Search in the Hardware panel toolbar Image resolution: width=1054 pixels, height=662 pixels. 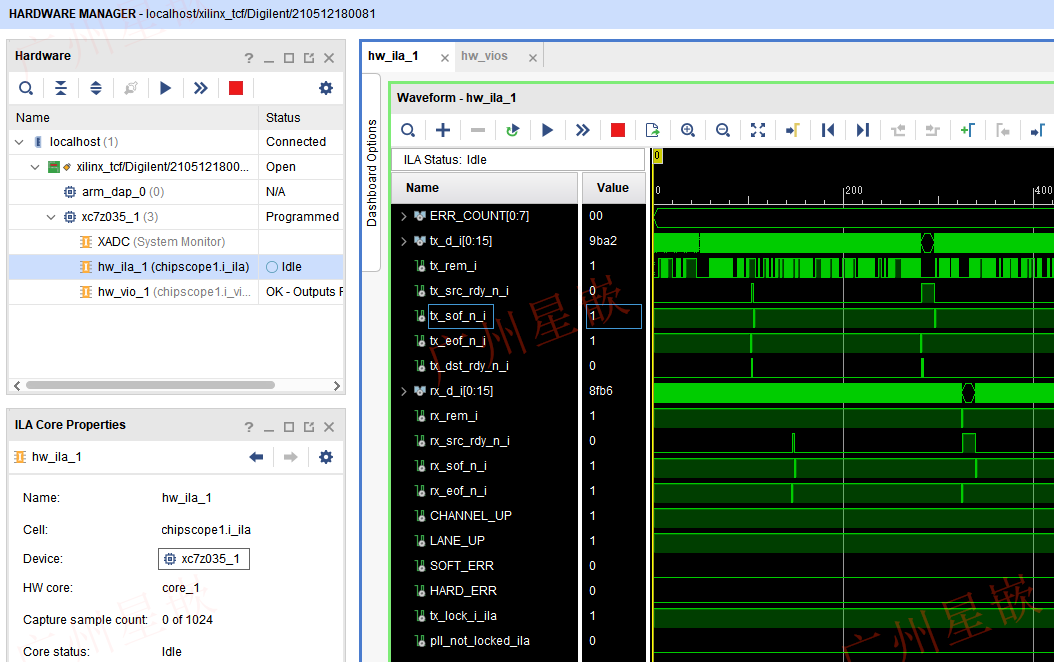pos(26,88)
